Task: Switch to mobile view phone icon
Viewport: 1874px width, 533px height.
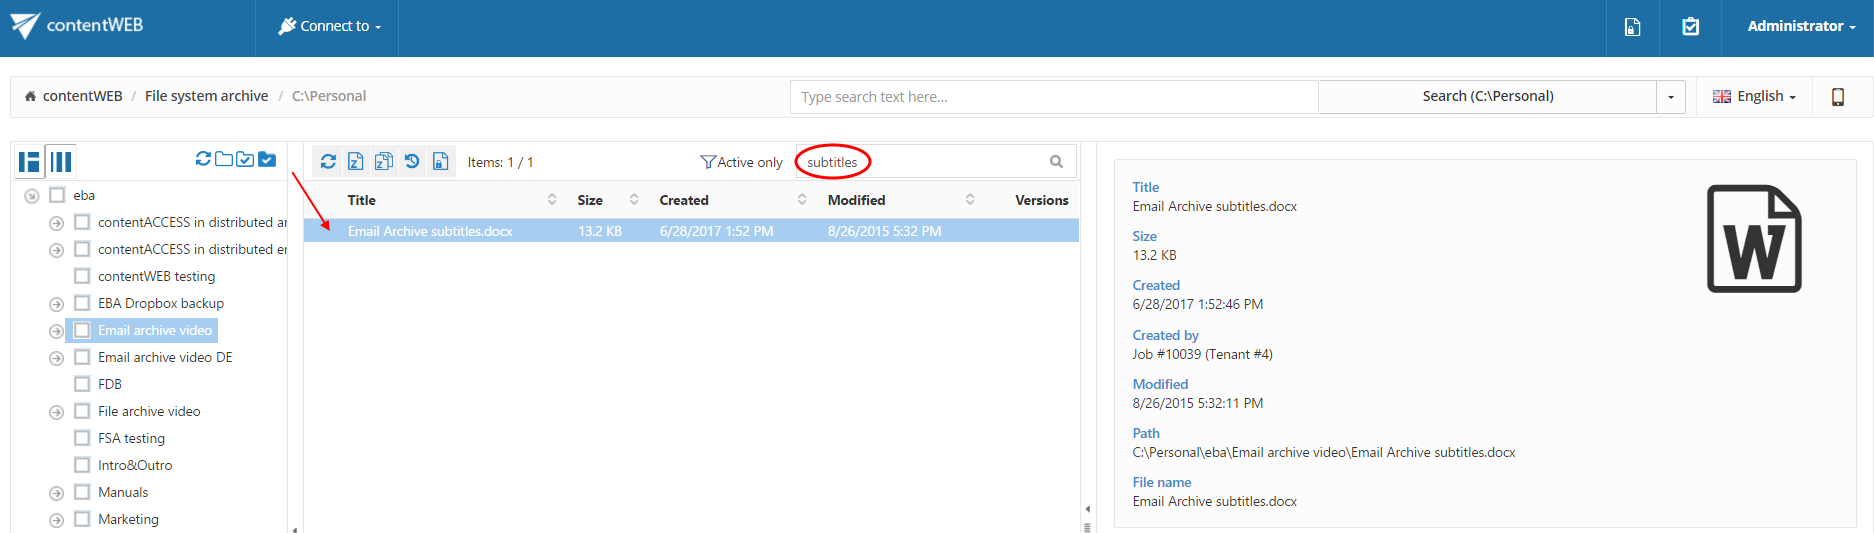Action: tap(1837, 97)
